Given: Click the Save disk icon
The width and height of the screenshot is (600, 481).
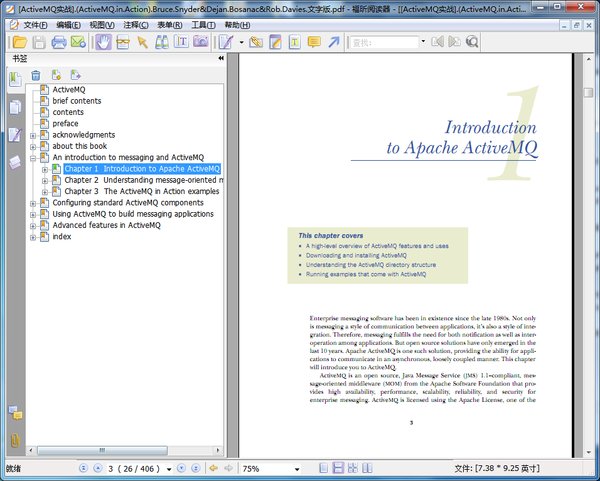Looking at the screenshot, I should click(x=38, y=42).
